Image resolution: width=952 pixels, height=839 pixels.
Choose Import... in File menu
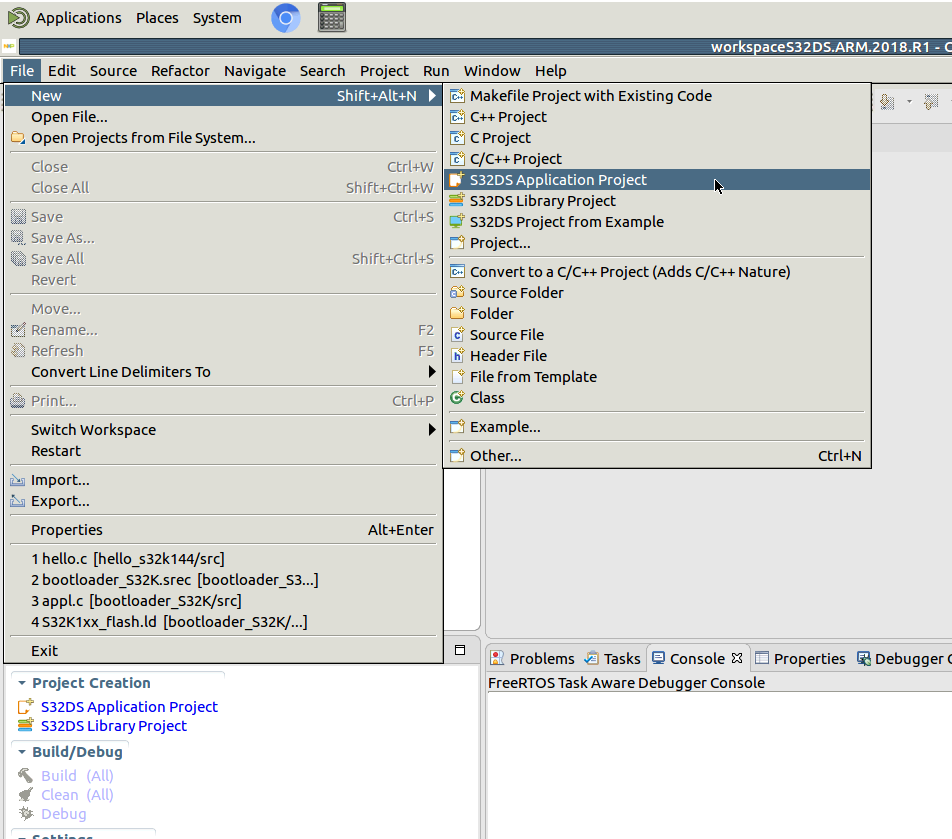223,480
